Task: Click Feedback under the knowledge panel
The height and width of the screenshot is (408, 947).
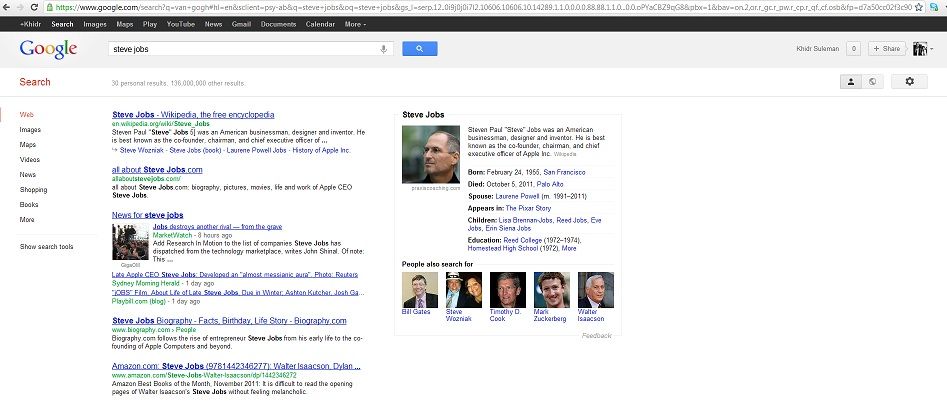Action: [597, 336]
